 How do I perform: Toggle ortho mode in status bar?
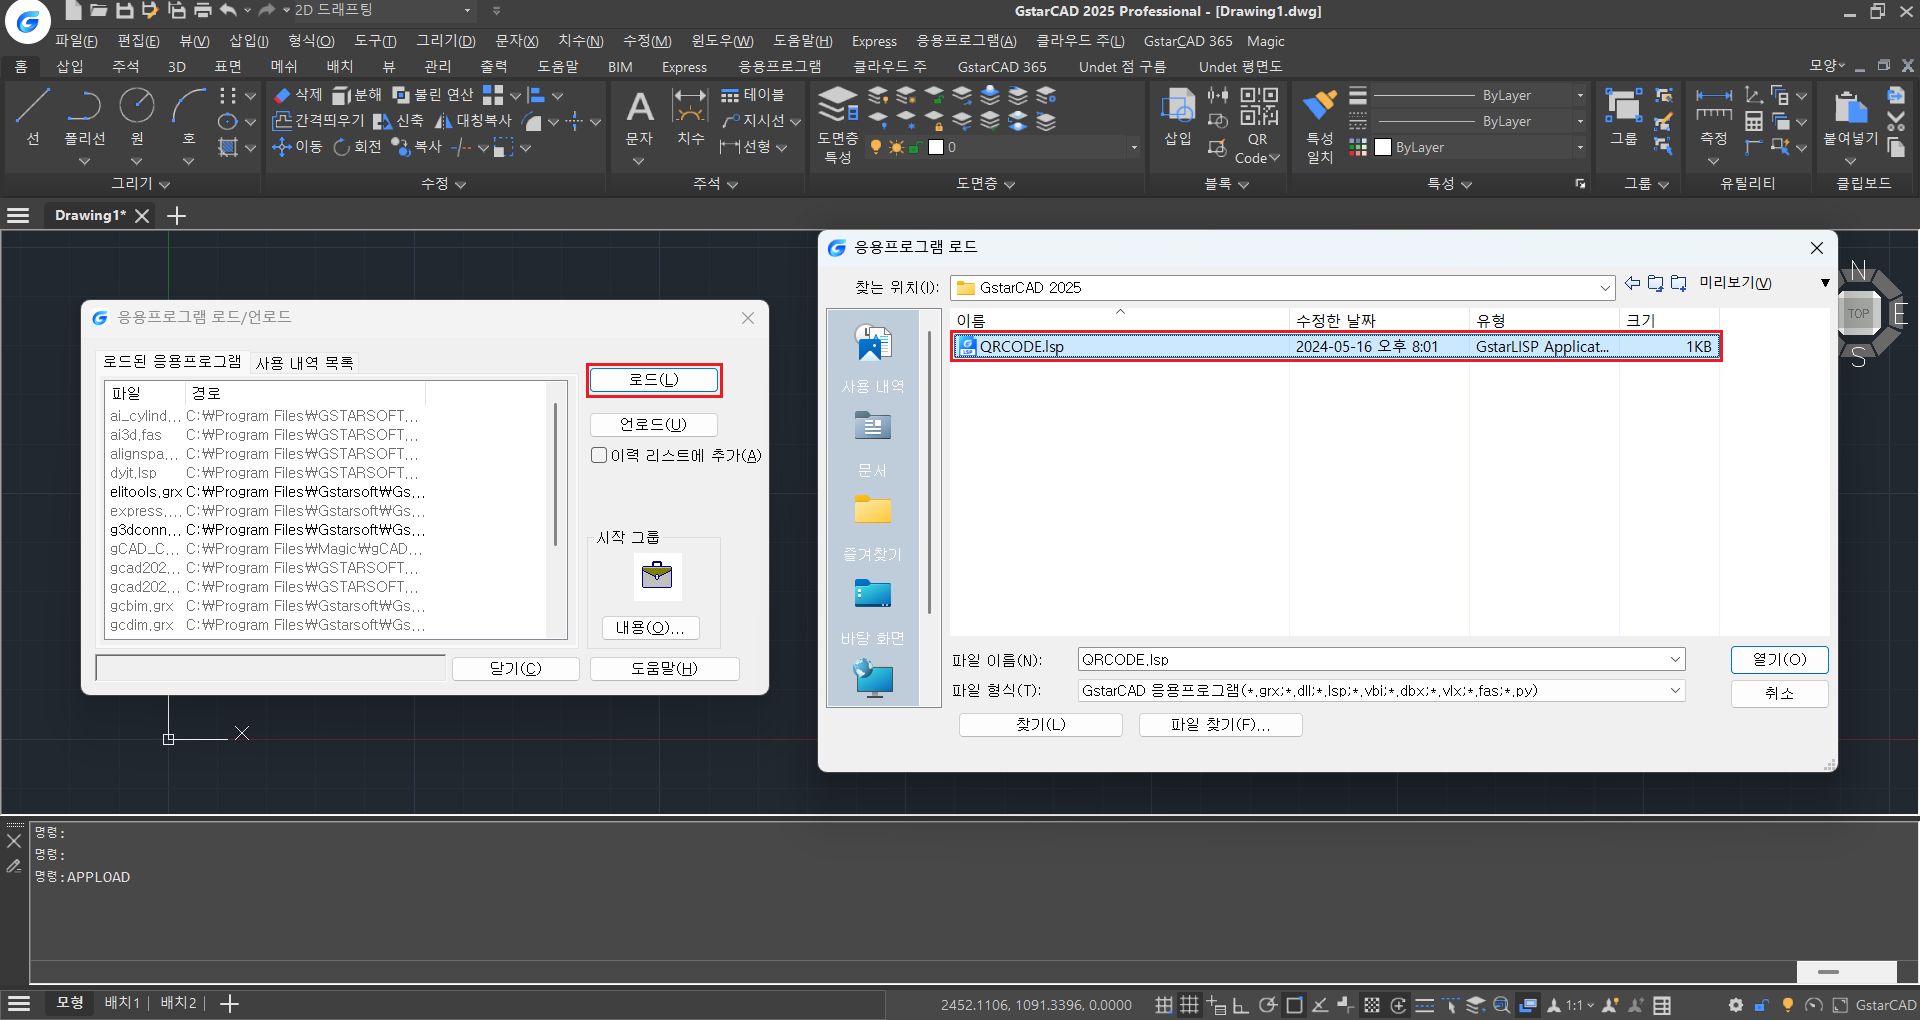1241,1005
